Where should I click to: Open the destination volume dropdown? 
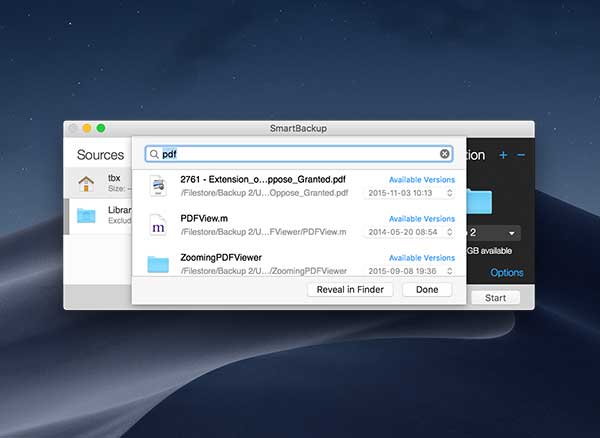494,233
